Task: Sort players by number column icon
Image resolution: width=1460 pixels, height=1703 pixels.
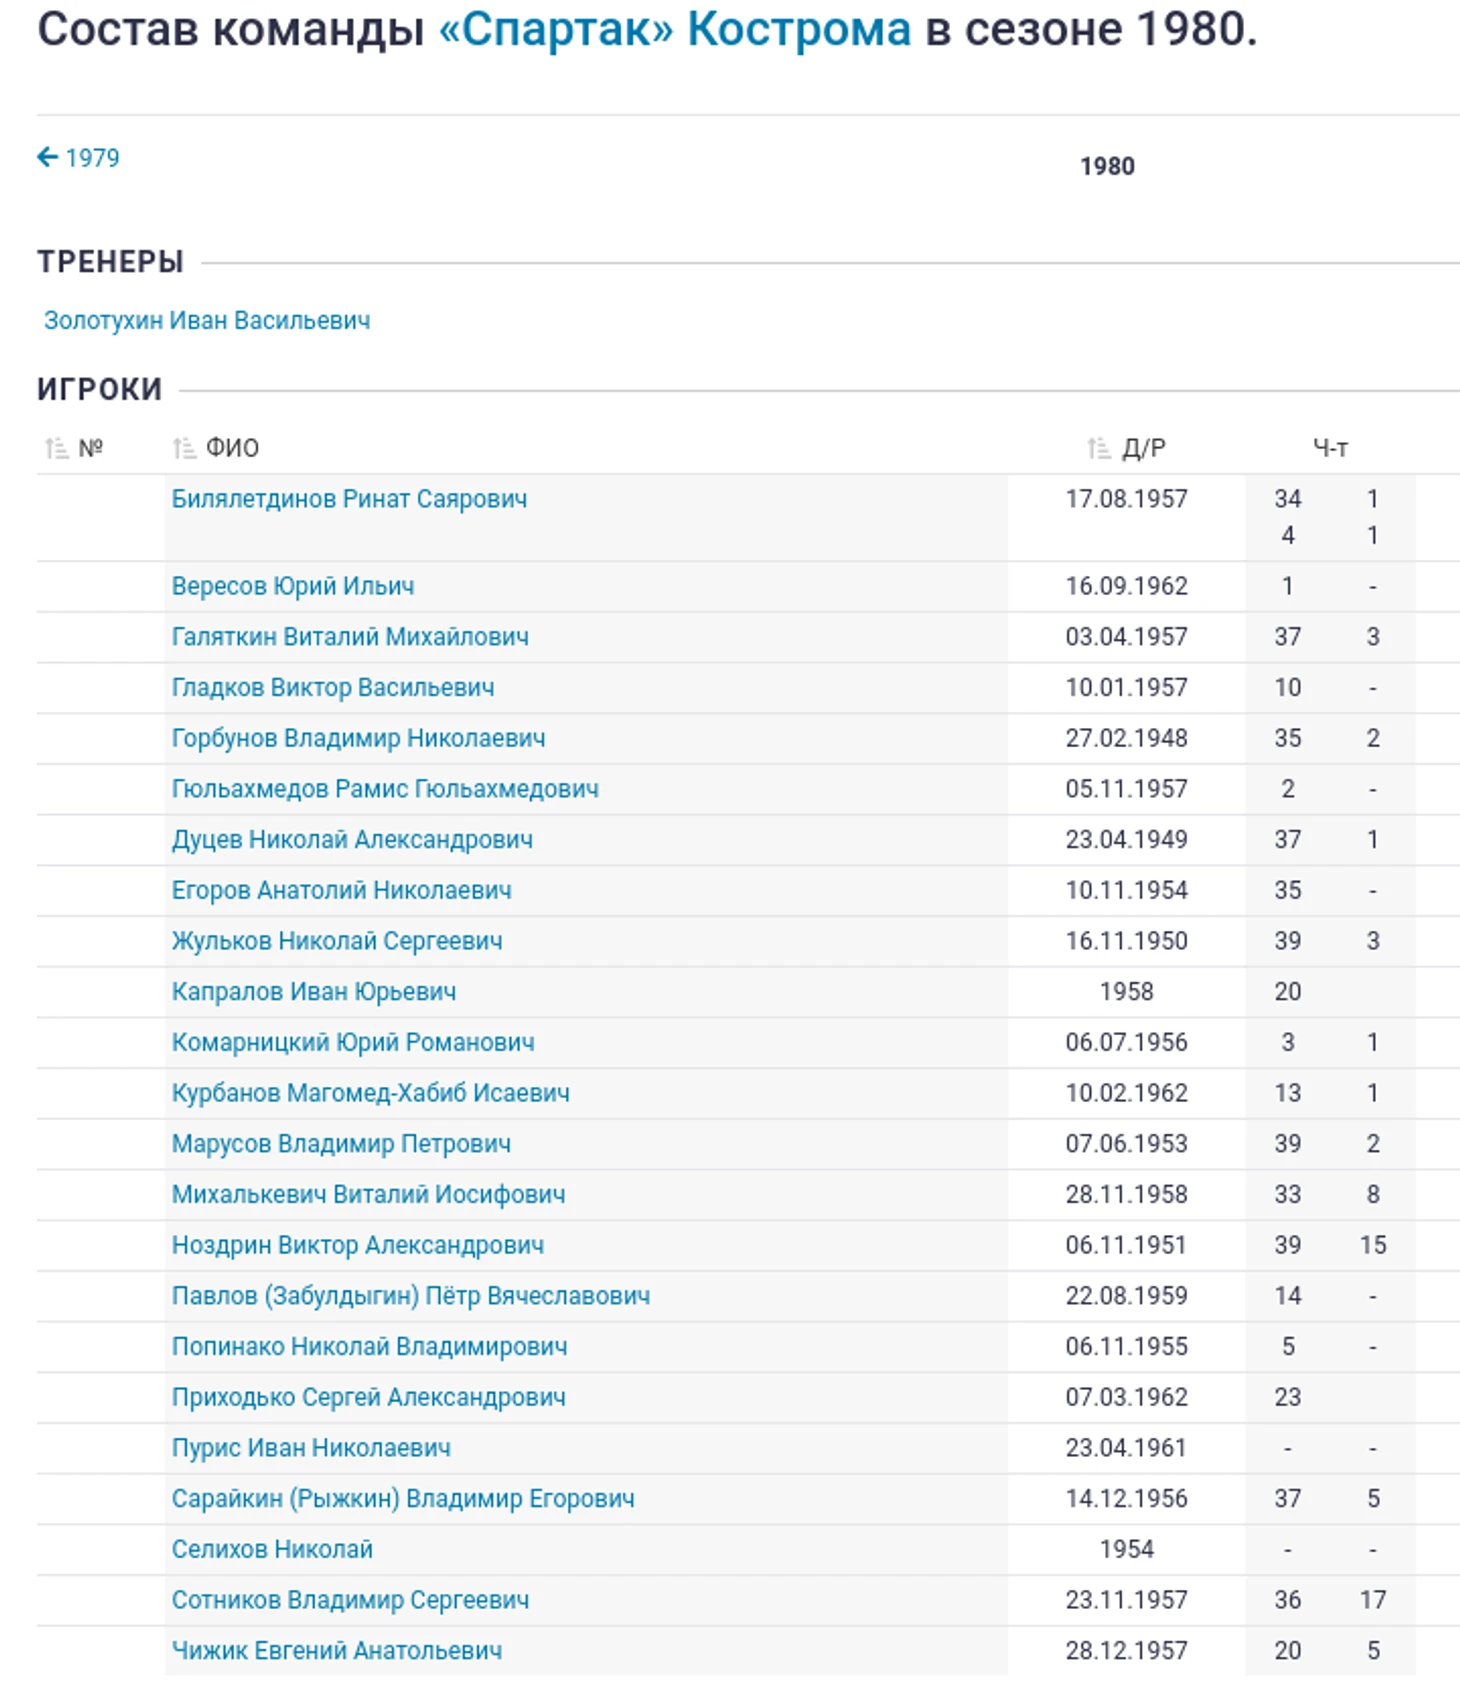Action: tap(57, 448)
